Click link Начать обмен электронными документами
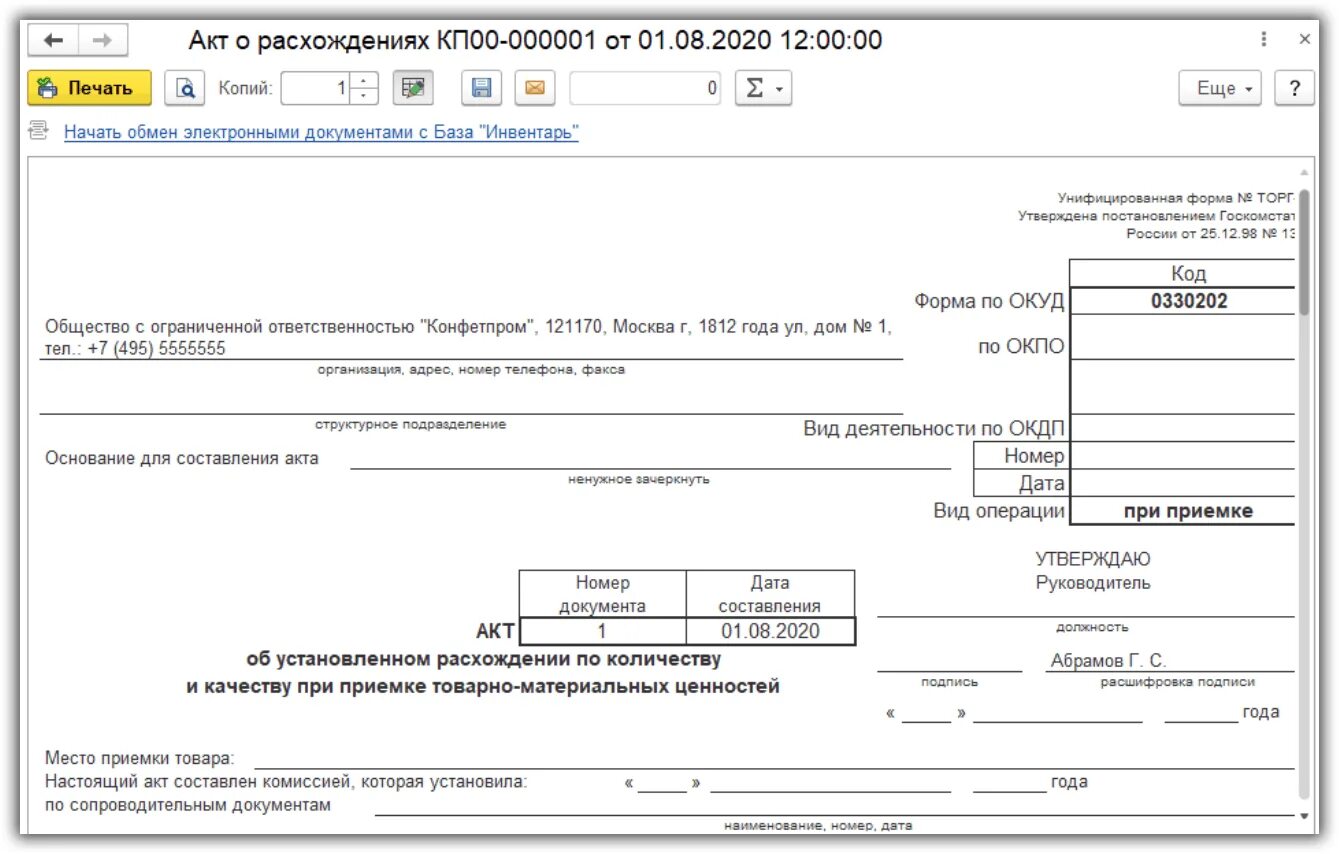This screenshot has width=1339, height=854. click(x=321, y=132)
